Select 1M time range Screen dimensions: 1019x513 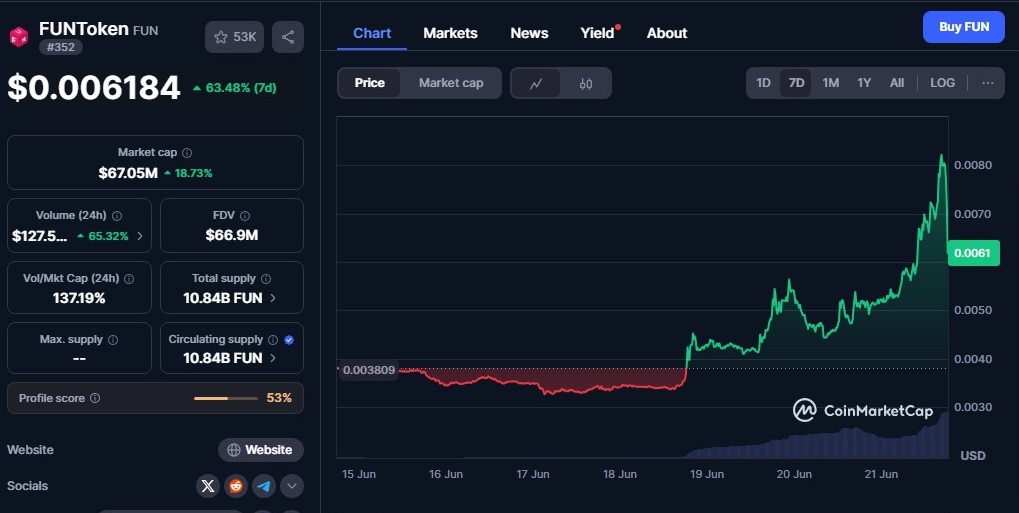coord(831,83)
